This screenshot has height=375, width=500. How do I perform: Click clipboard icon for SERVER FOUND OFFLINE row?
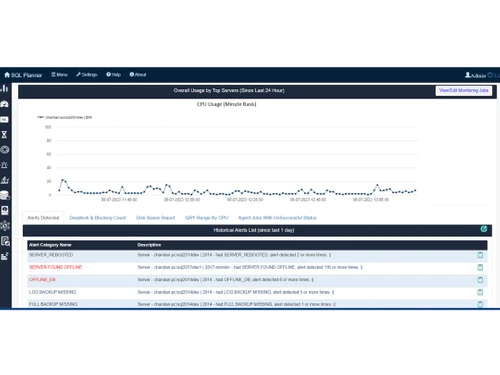click(480, 267)
